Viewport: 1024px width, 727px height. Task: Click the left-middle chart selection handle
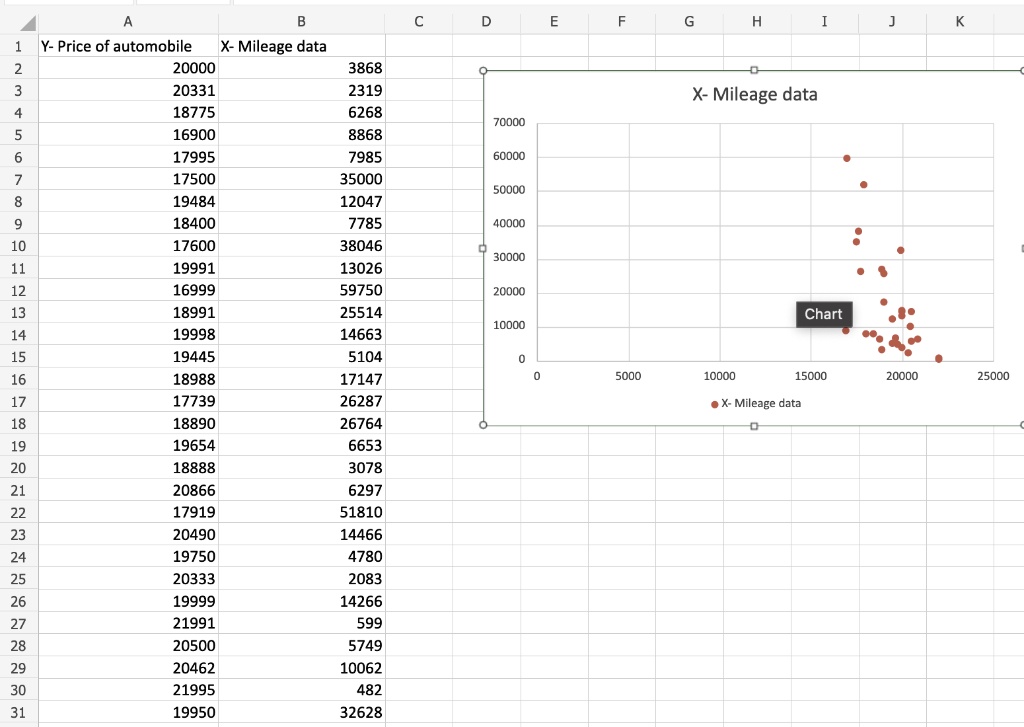pos(483,247)
